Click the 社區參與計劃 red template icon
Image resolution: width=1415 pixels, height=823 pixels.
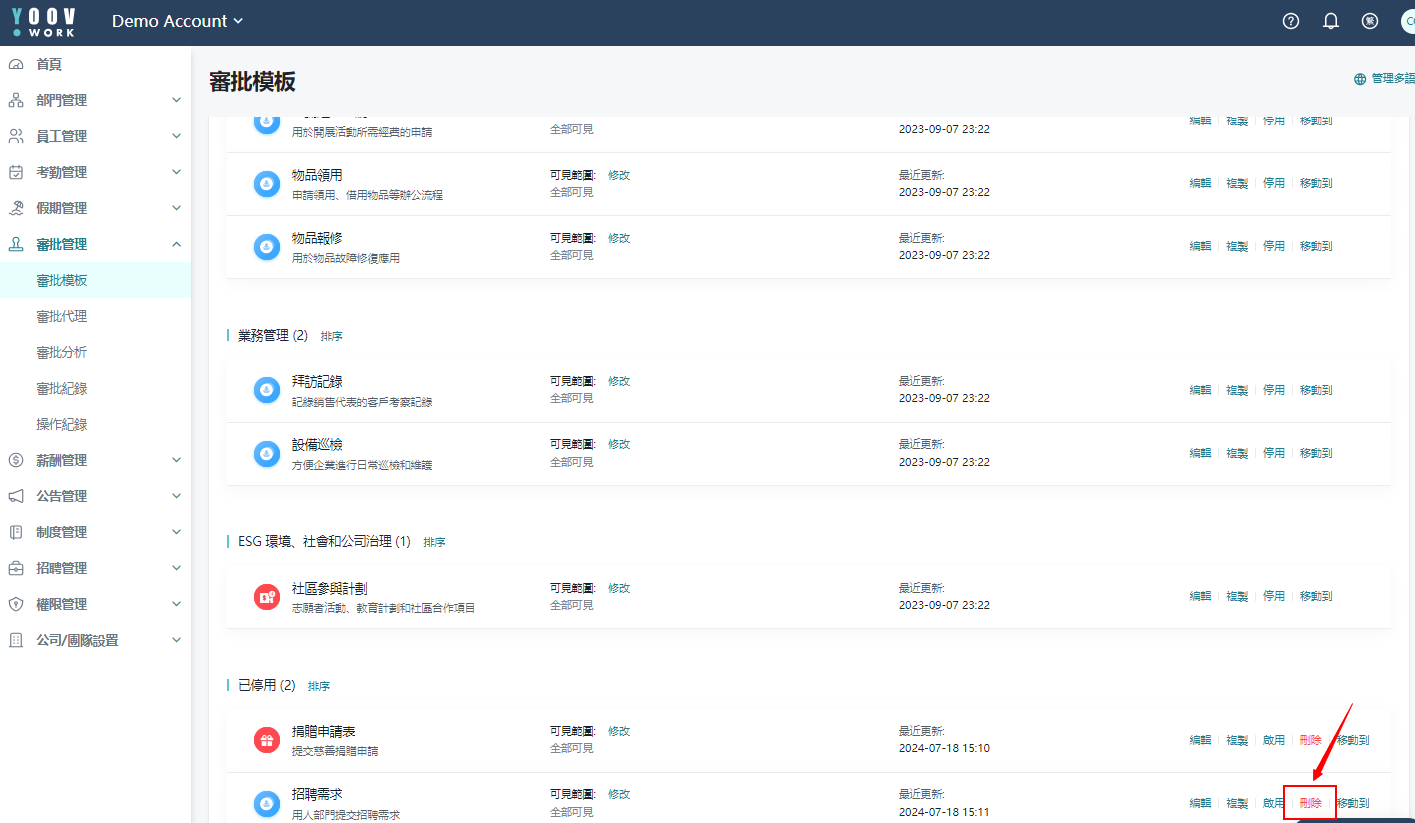pyautogui.click(x=266, y=596)
